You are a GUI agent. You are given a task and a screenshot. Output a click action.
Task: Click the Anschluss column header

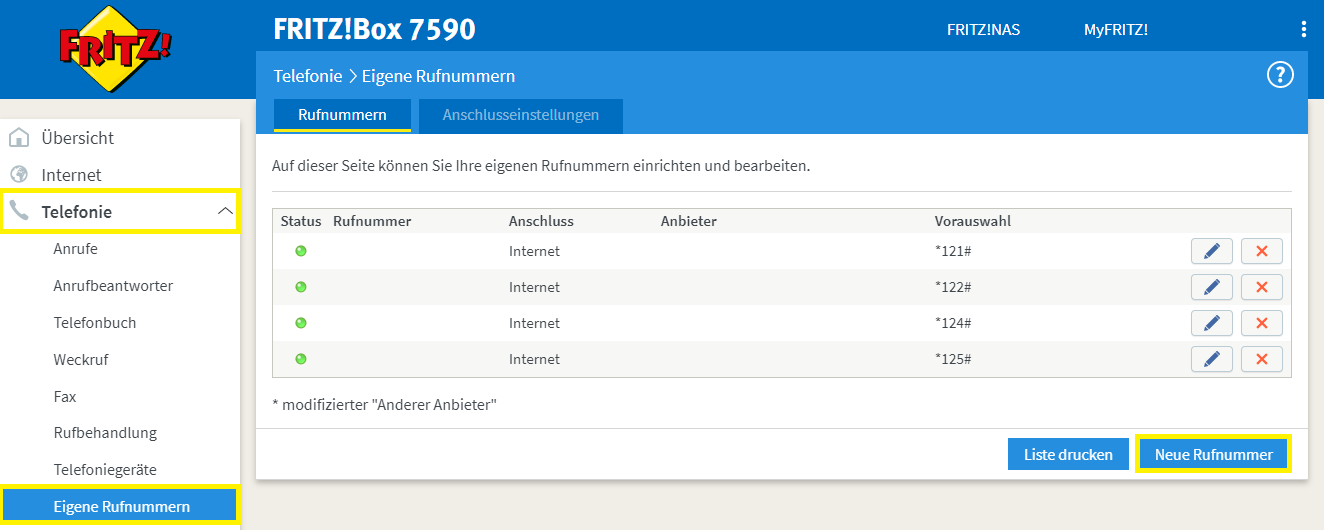click(x=541, y=221)
